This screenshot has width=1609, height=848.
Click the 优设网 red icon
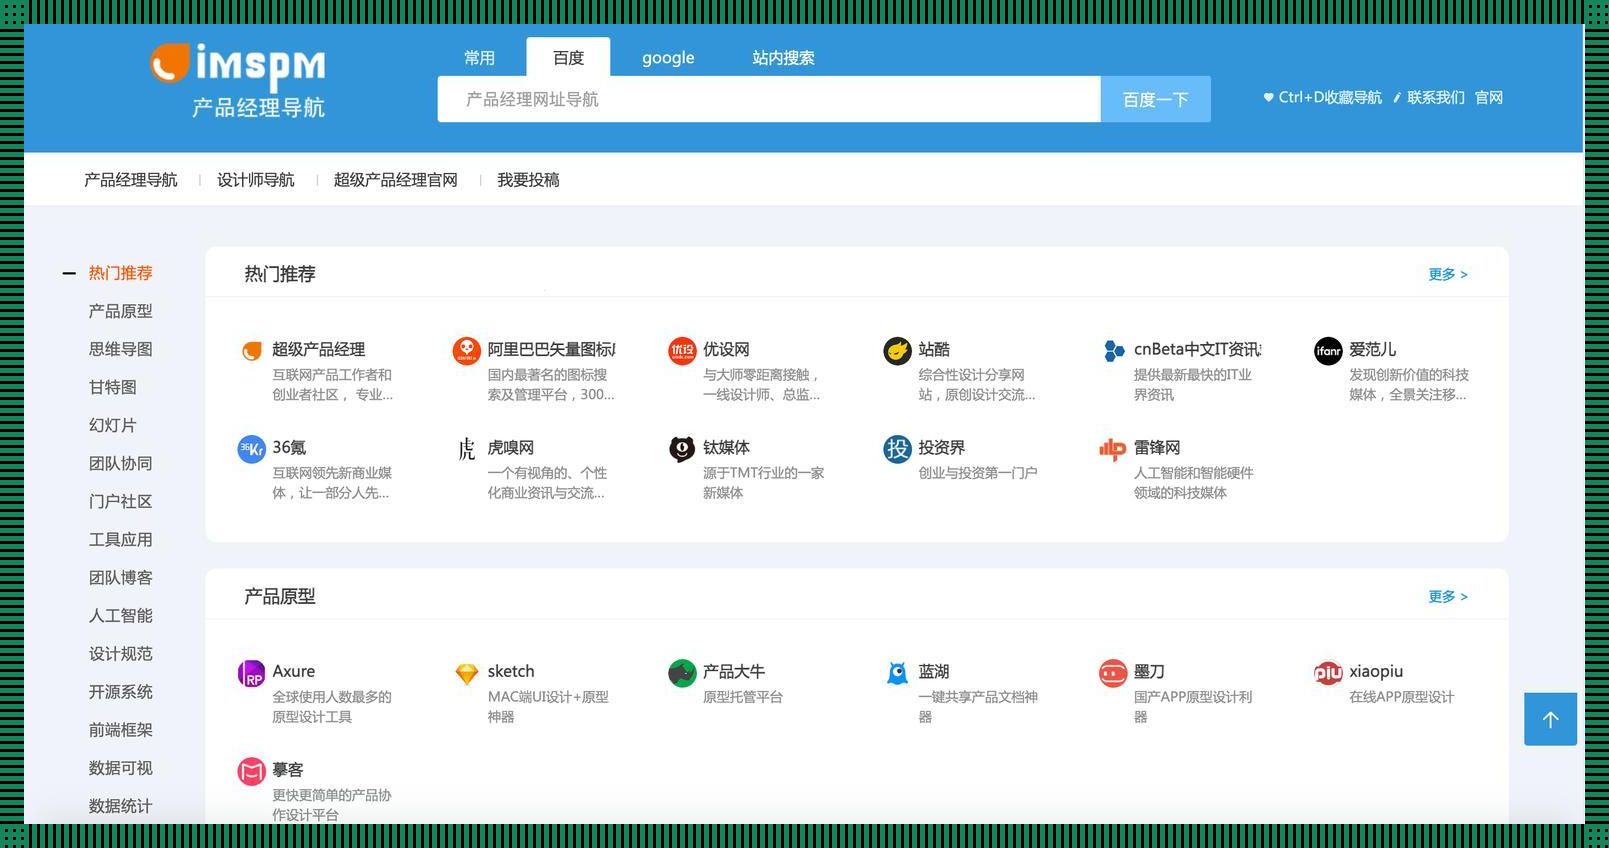682,351
